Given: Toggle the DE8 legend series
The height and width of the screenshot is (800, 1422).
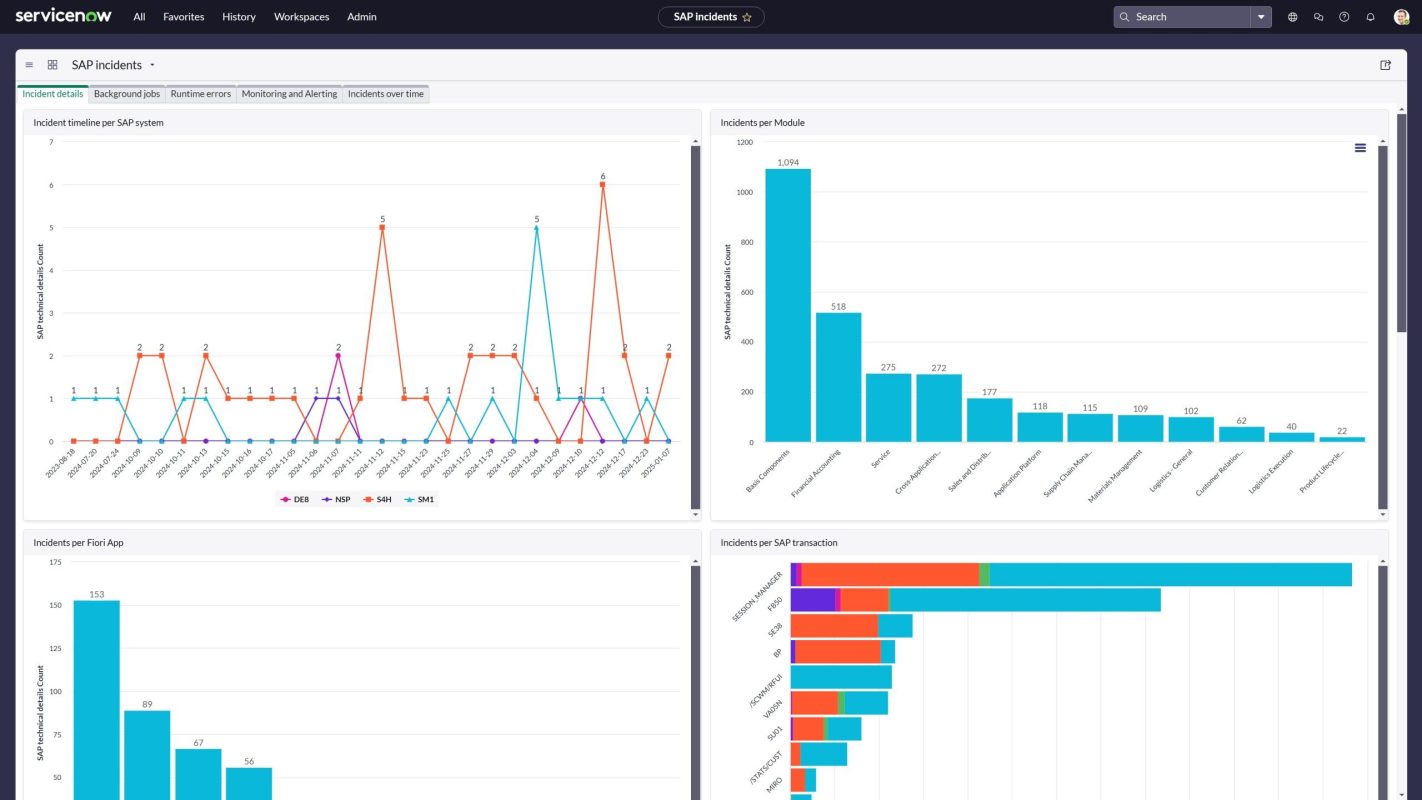Looking at the screenshot, I should (295, 499).
